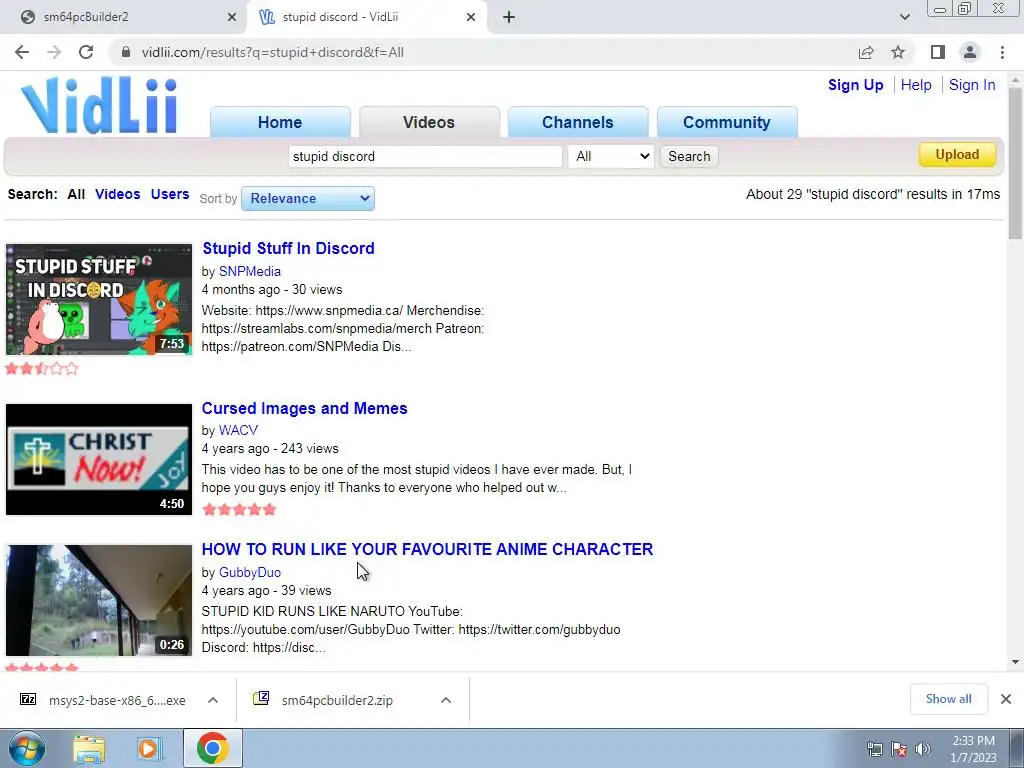Open the anime character run video thumbnail

99,600
